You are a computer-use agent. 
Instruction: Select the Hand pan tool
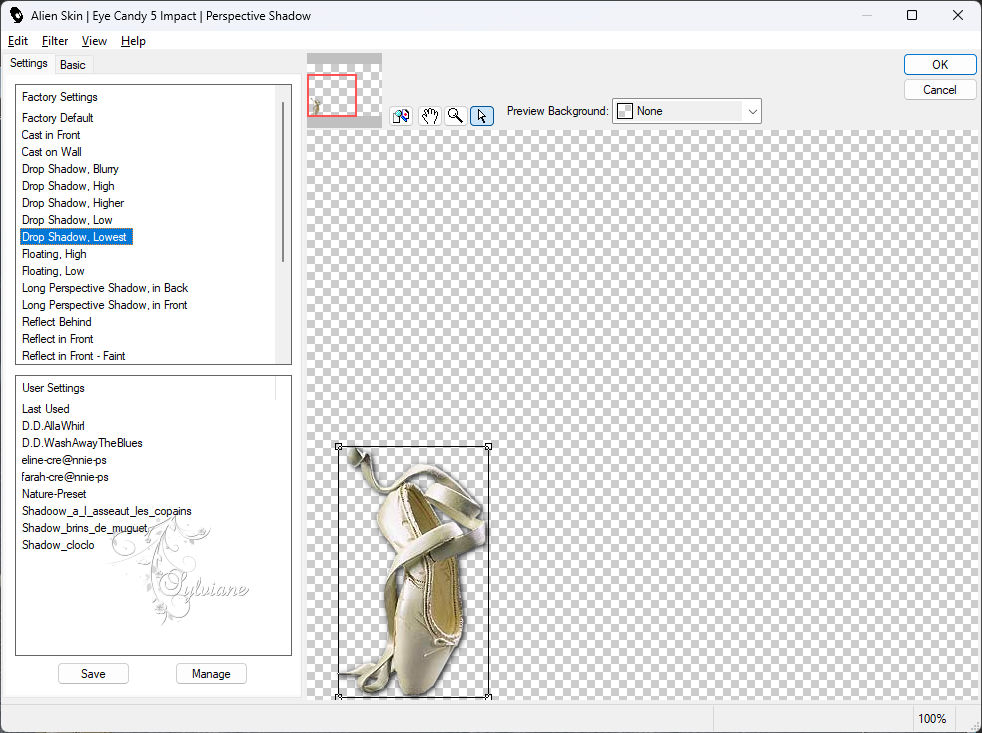coord(429,116)
